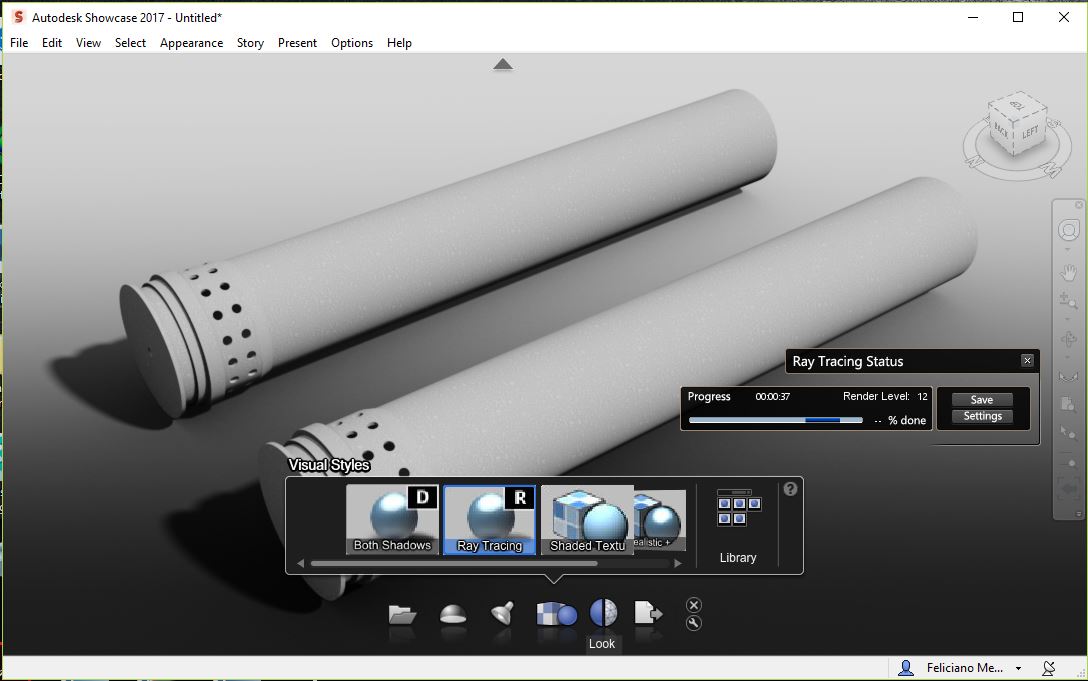Select the orbit tool in the sidebar

pyautogui.click(x=1068, y=230)
